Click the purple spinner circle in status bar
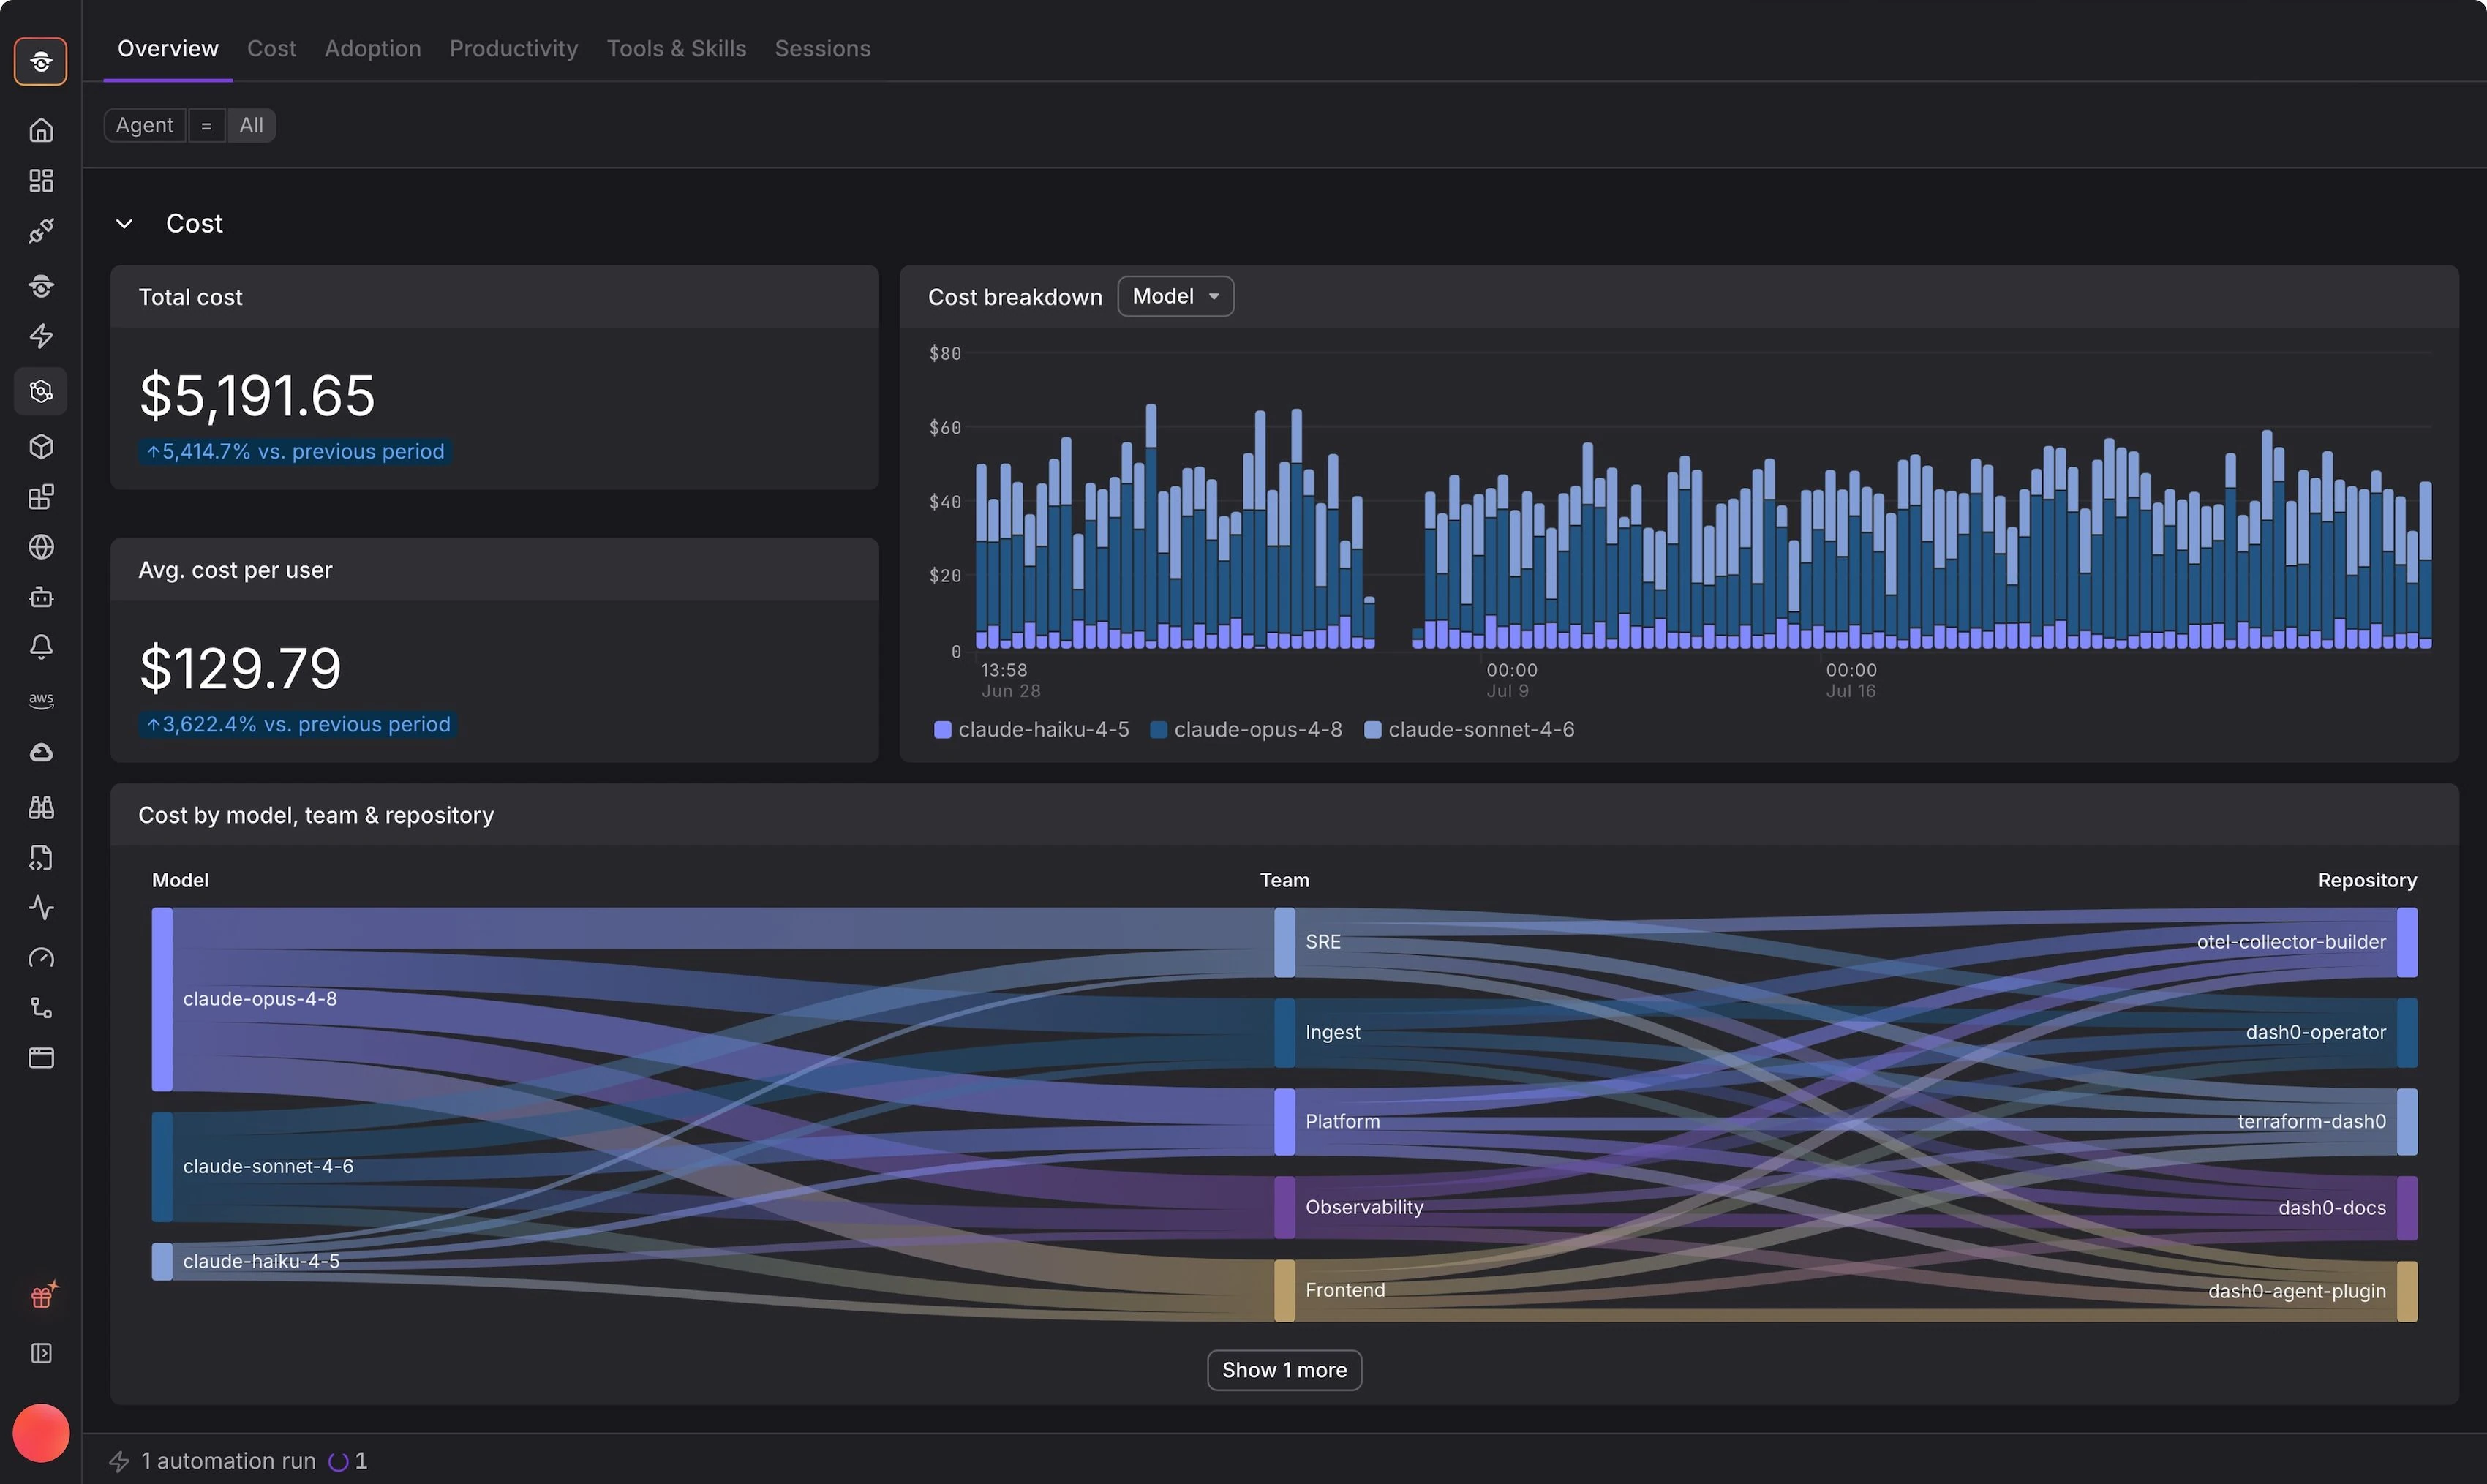Viewport: 2487px width, 1484px height. coord(338,1462)
